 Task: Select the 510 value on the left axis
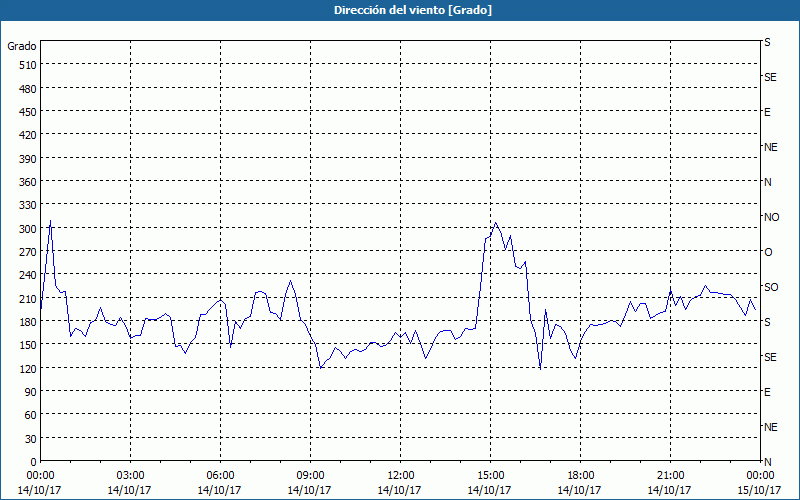(x=28, y=65)
